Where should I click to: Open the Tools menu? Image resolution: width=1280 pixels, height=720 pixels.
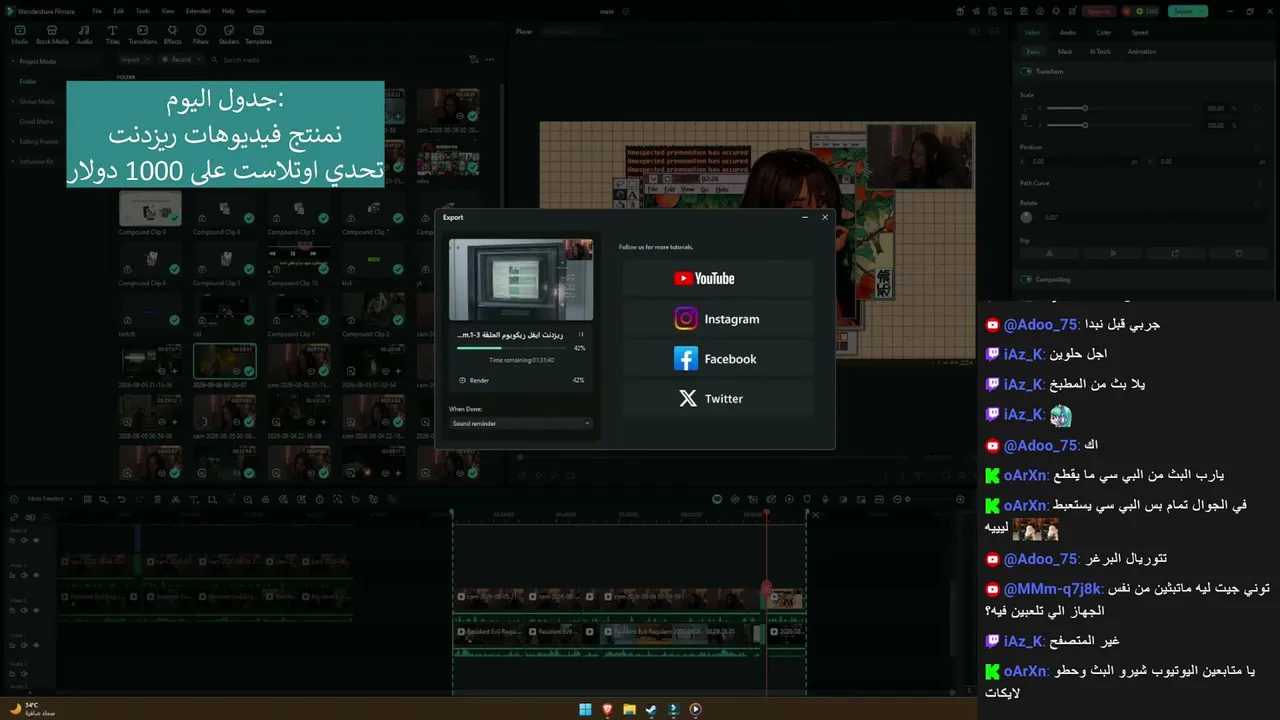pyautogui.click(x=143, y=11)
